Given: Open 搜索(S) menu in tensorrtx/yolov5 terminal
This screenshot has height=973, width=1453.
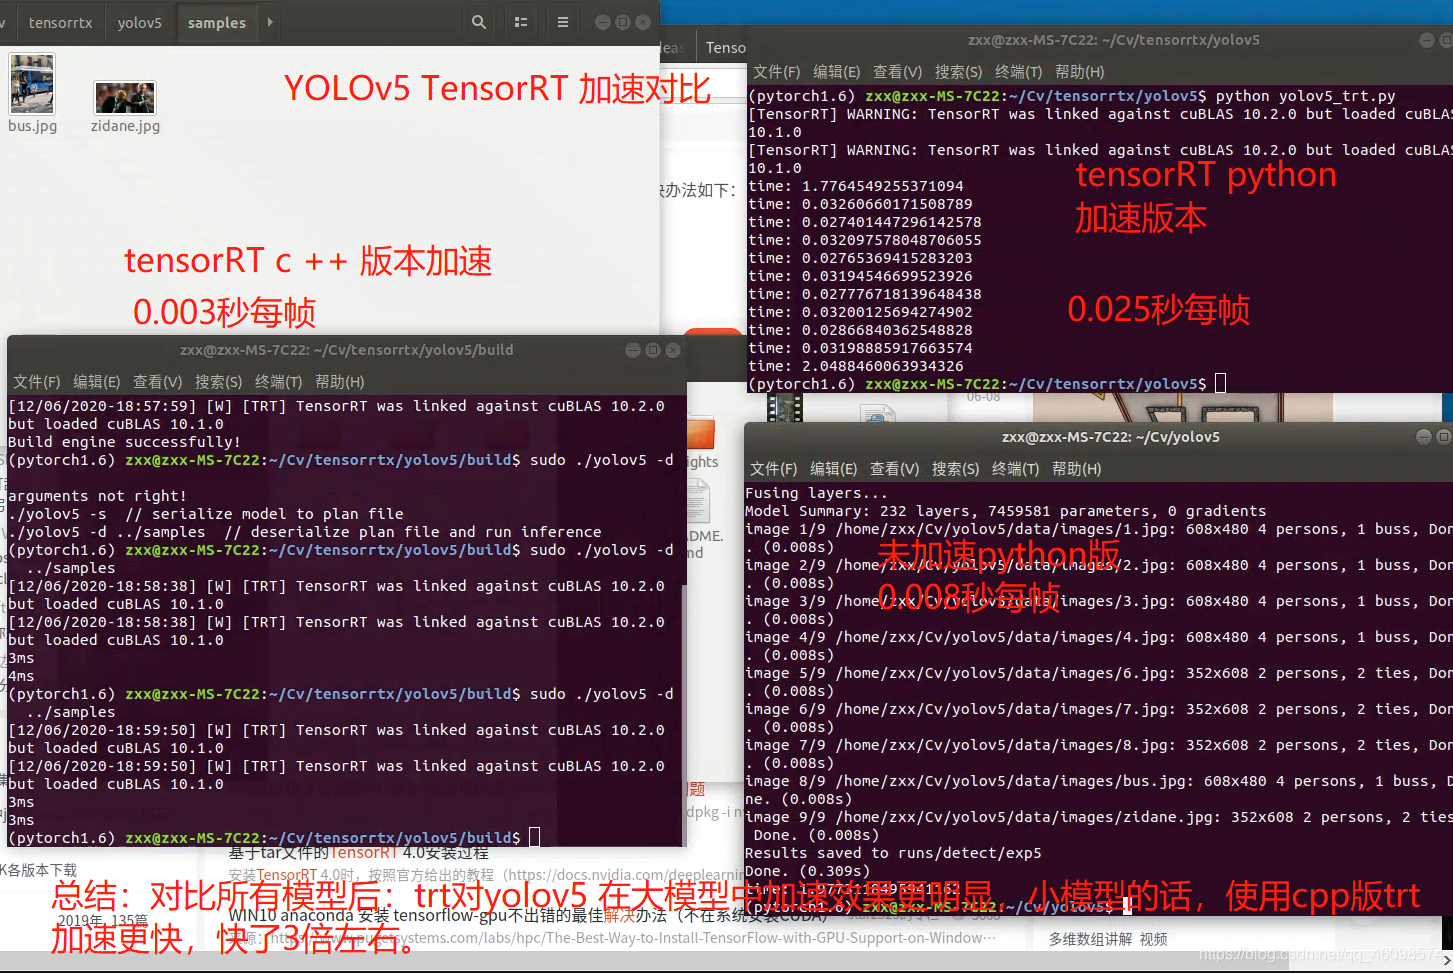Looking at the screenshot, I should [959, 72].
